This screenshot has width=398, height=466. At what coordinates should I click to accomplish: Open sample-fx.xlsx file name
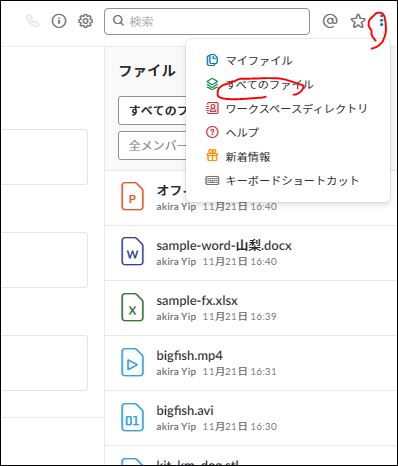pyautogui.click(x=197, y=301)
